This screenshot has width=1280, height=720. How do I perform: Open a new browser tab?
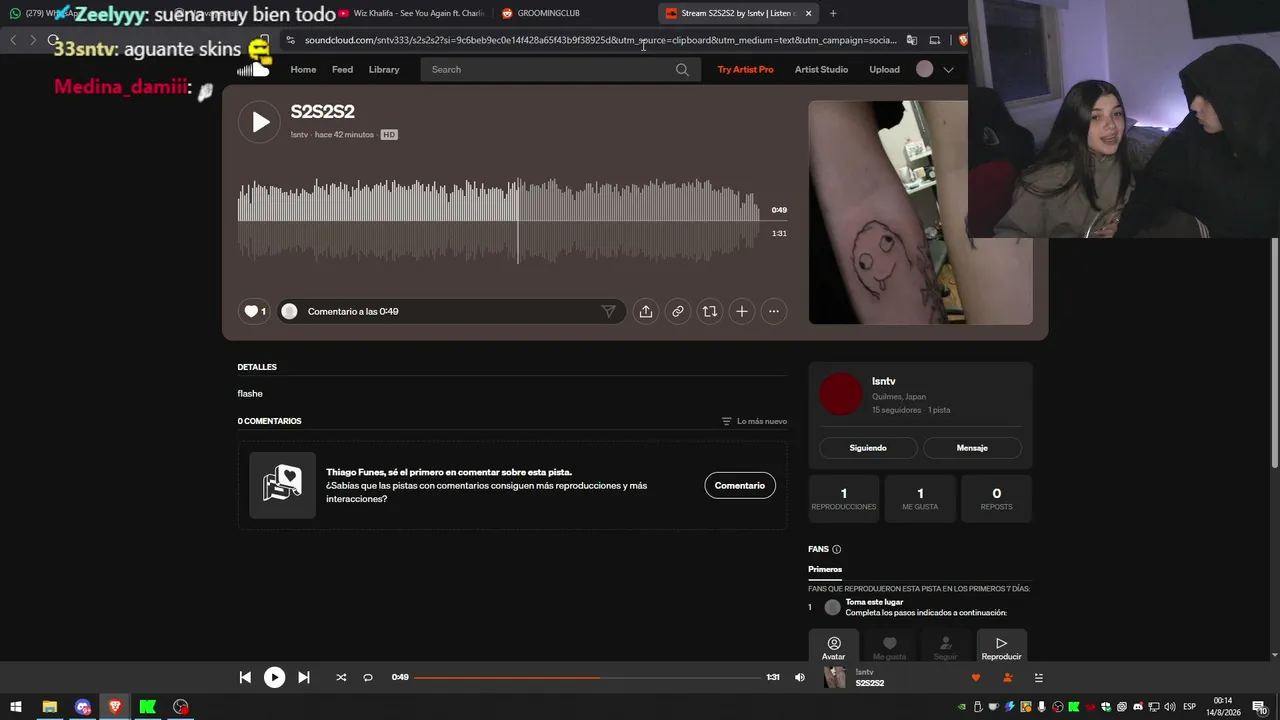833,13
